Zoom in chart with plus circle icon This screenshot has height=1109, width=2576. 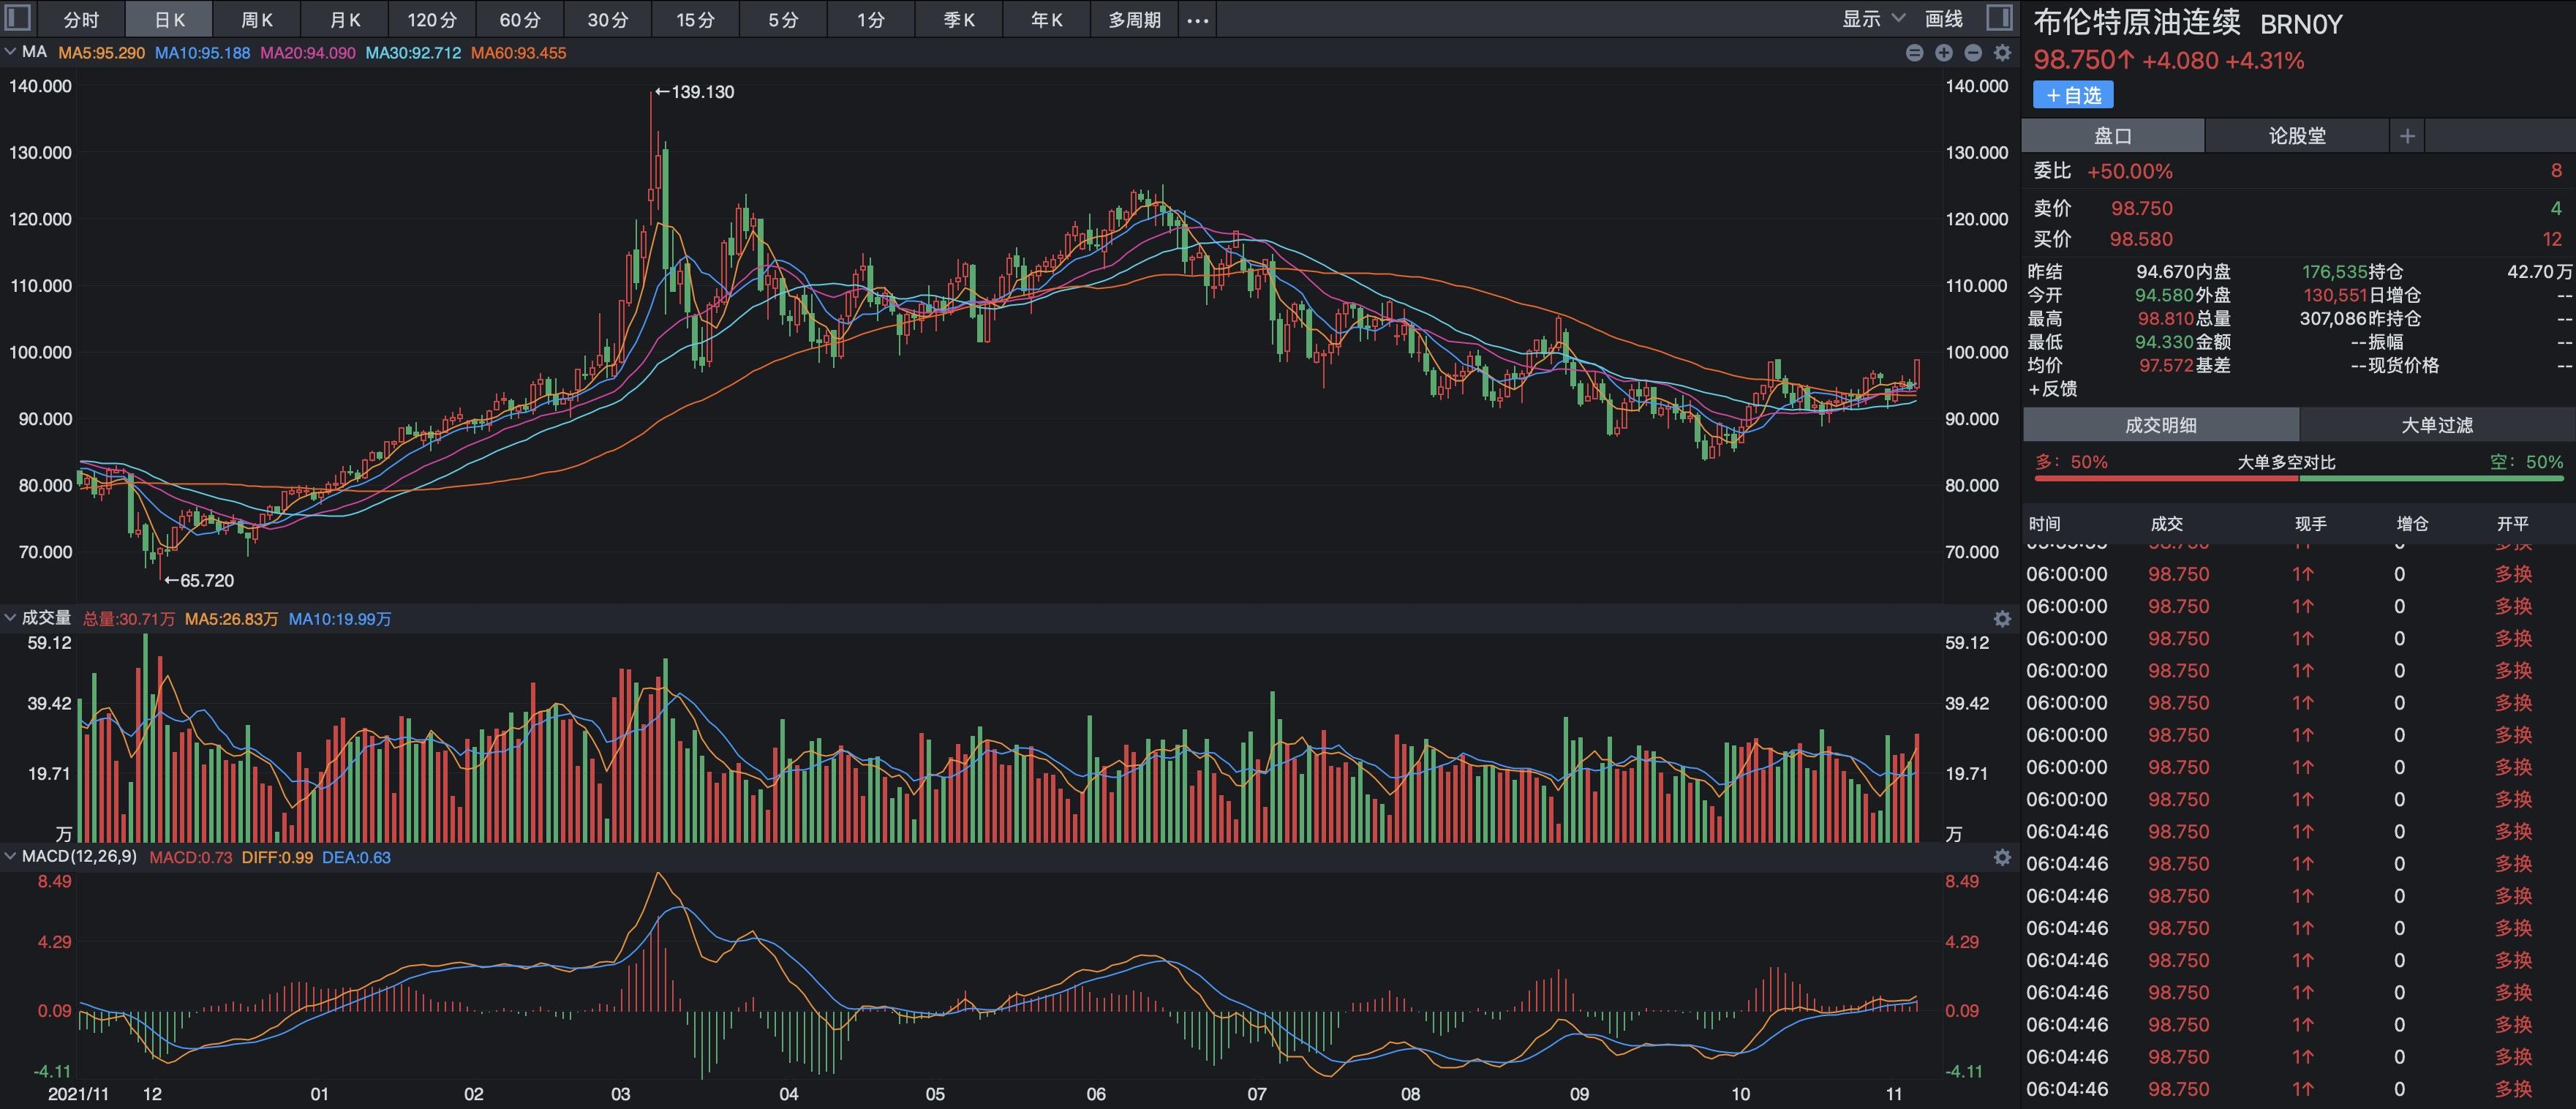click(1943, 53)
